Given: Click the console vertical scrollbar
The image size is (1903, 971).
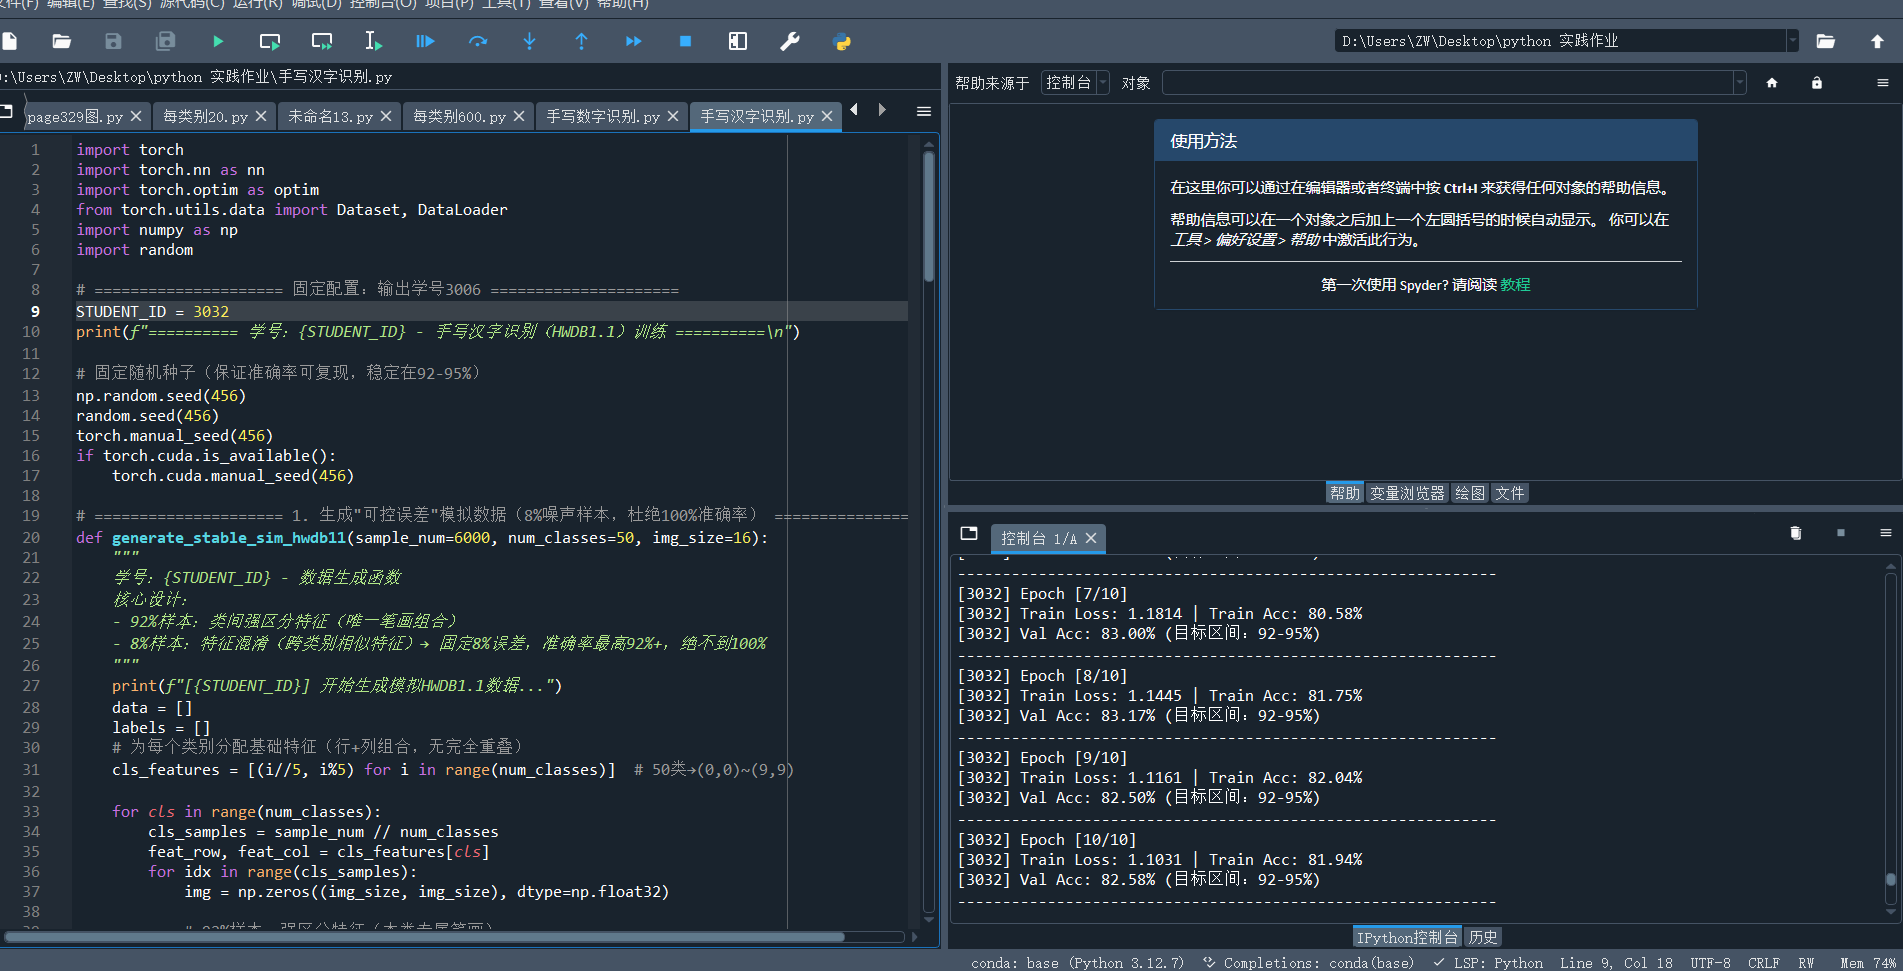Looking at the screenshot, I should [x=1890, y=739].
